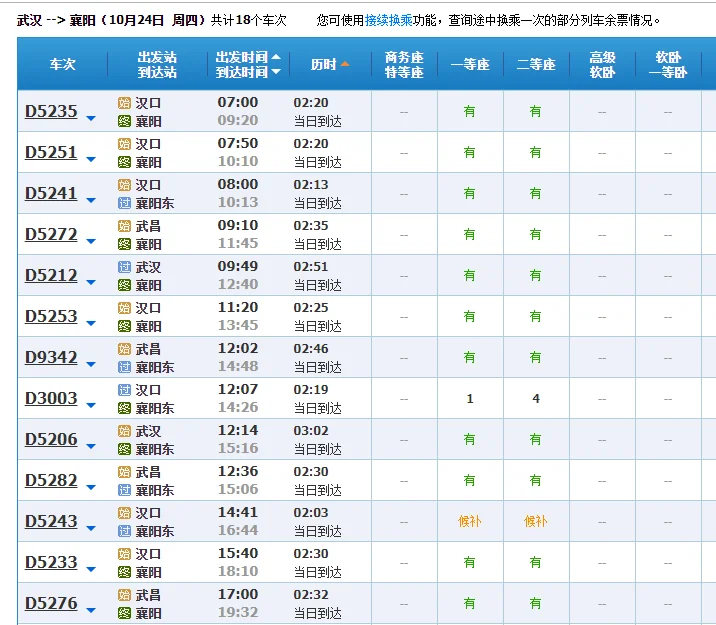
Task: Open train D5272 details link
Action: coord(51,235)
